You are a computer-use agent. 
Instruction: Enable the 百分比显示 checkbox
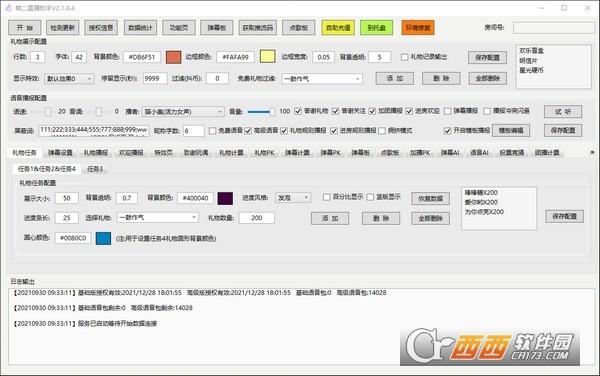pyautogui.click(x=326, y=197)
